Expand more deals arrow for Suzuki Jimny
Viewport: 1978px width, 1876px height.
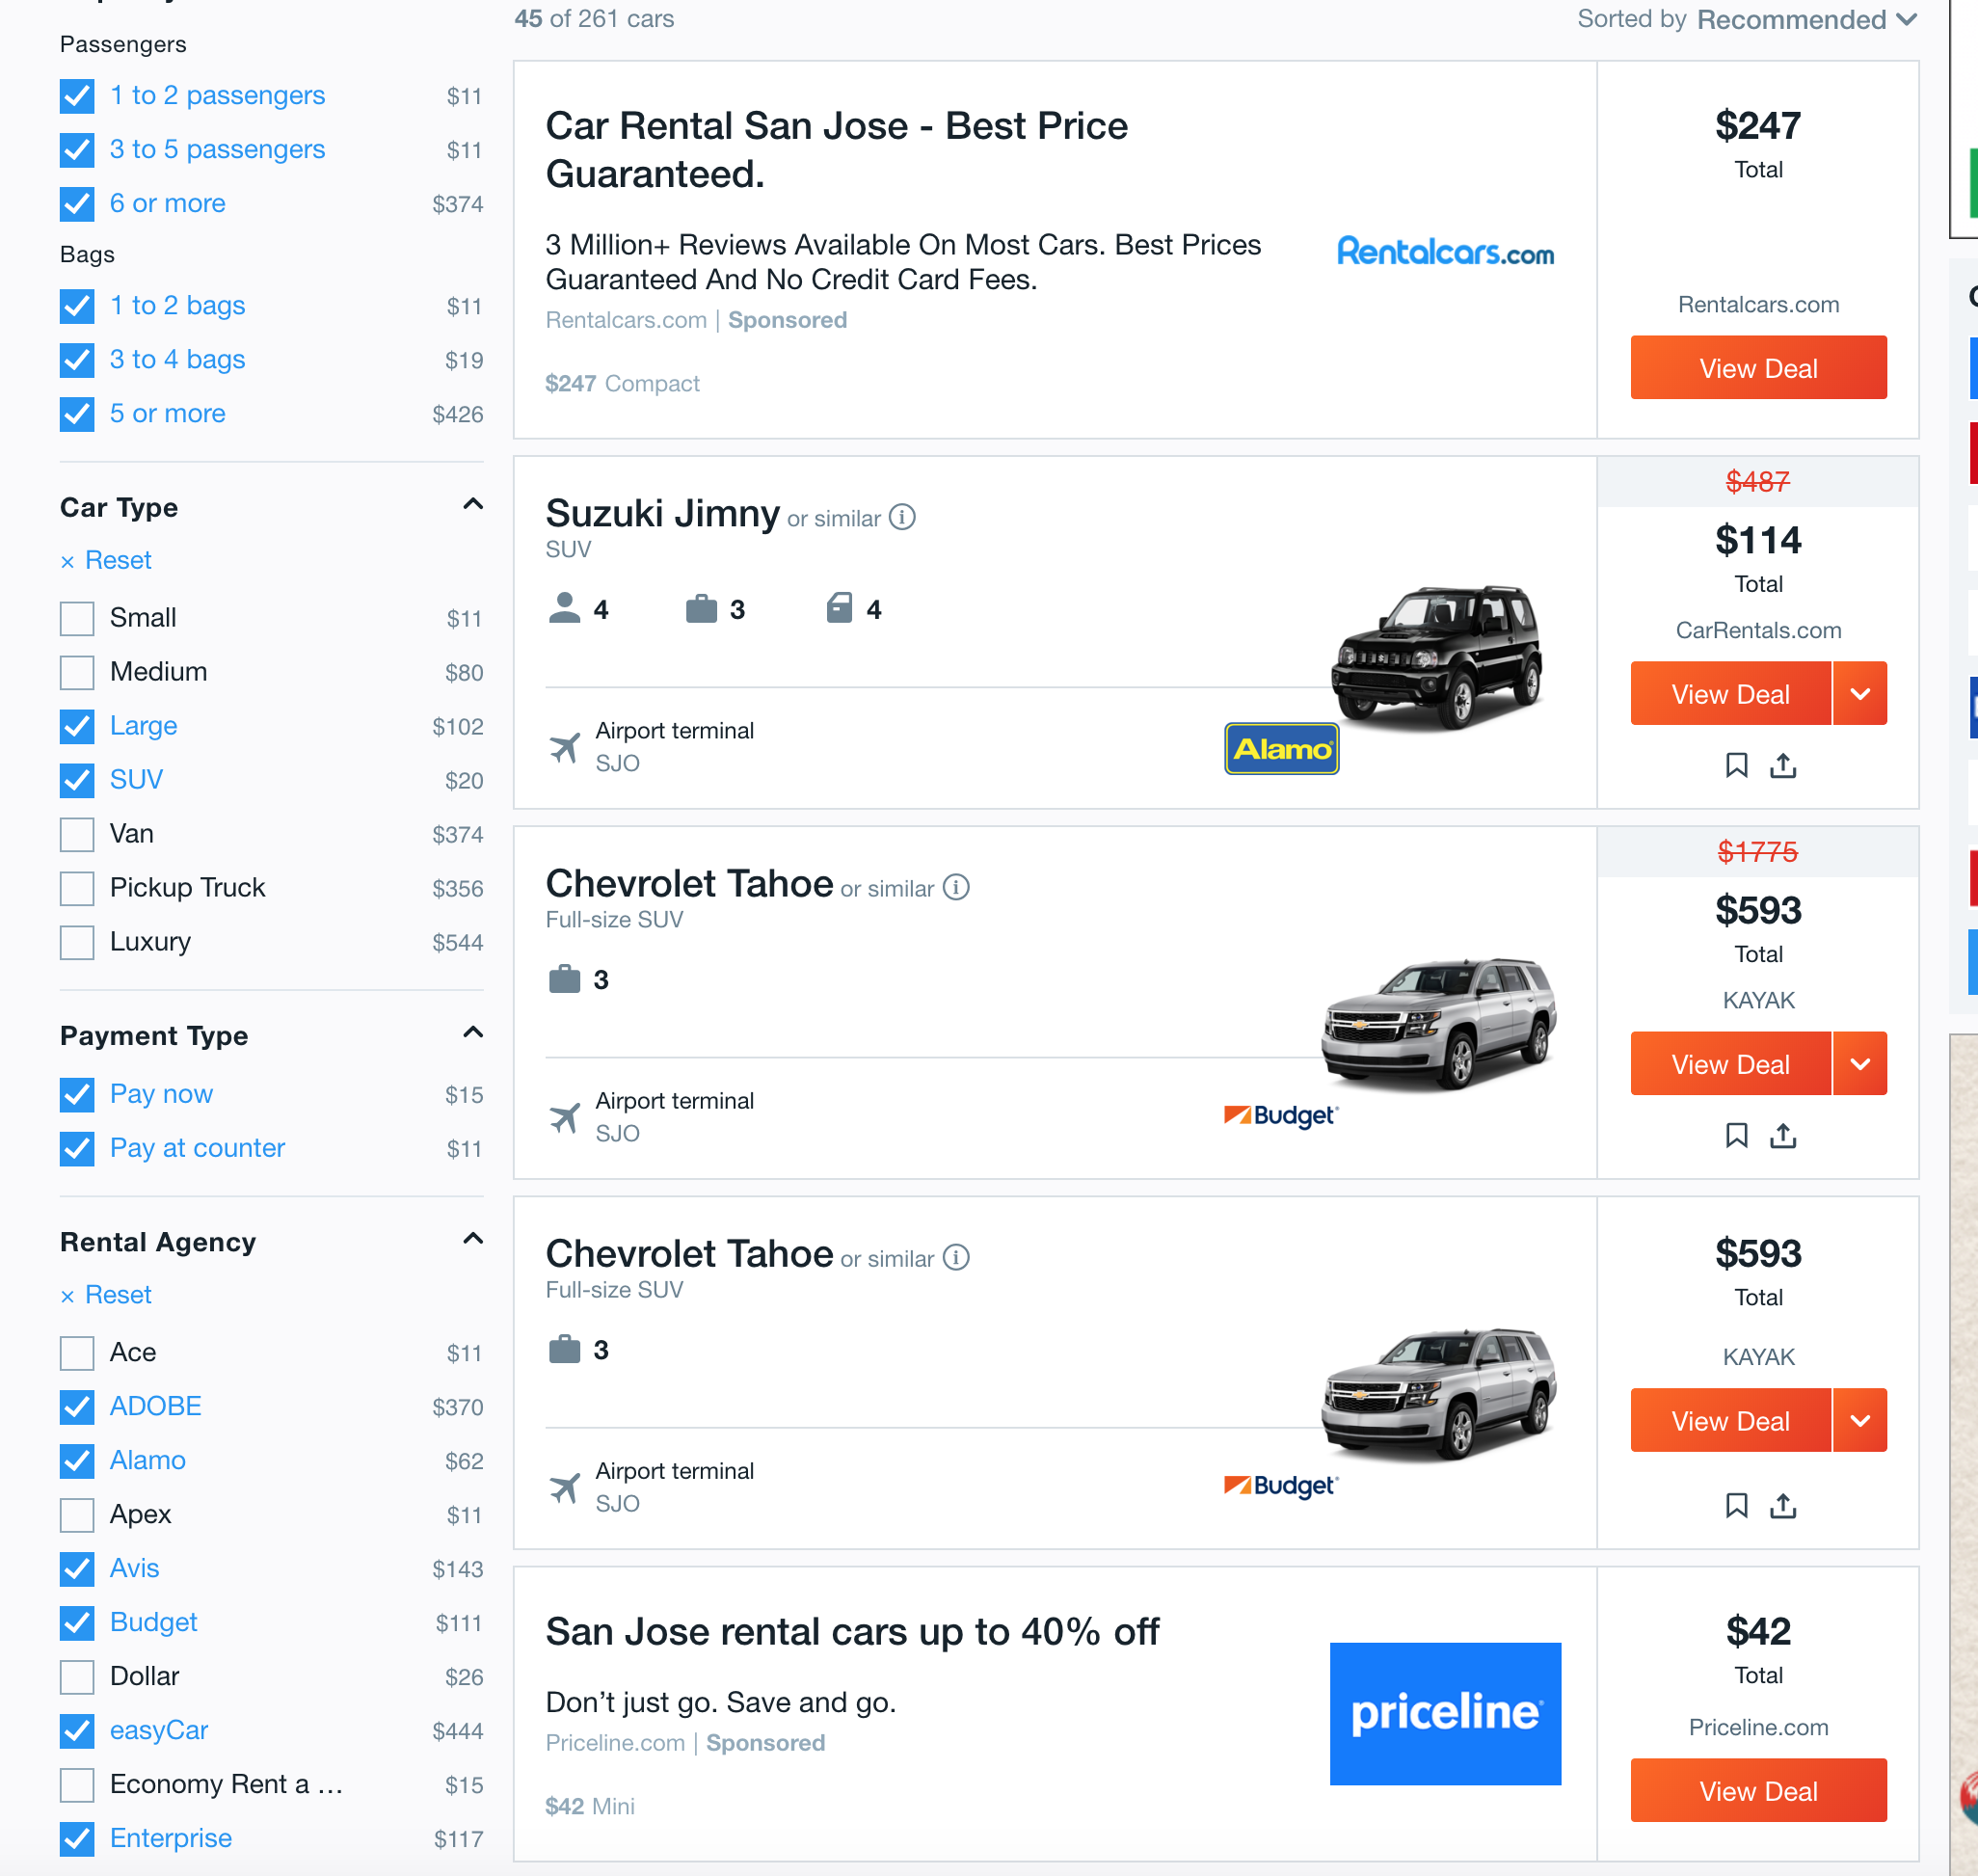click(1860, 693)
